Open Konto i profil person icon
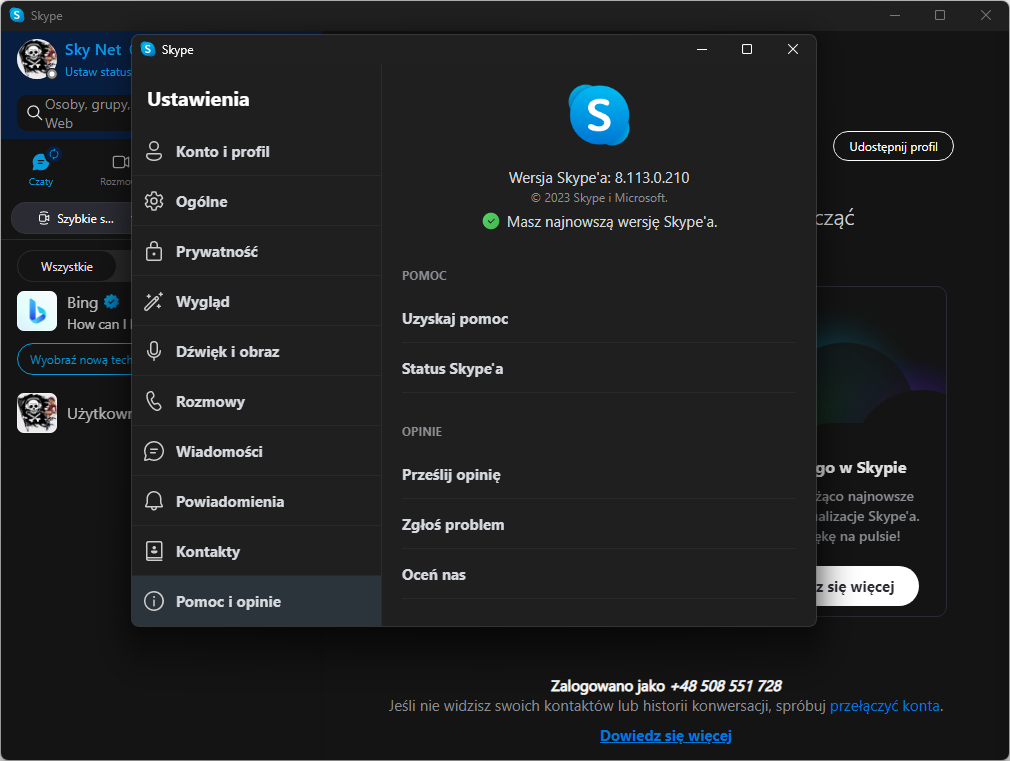The image size is (1010, 761). (154, 151)
